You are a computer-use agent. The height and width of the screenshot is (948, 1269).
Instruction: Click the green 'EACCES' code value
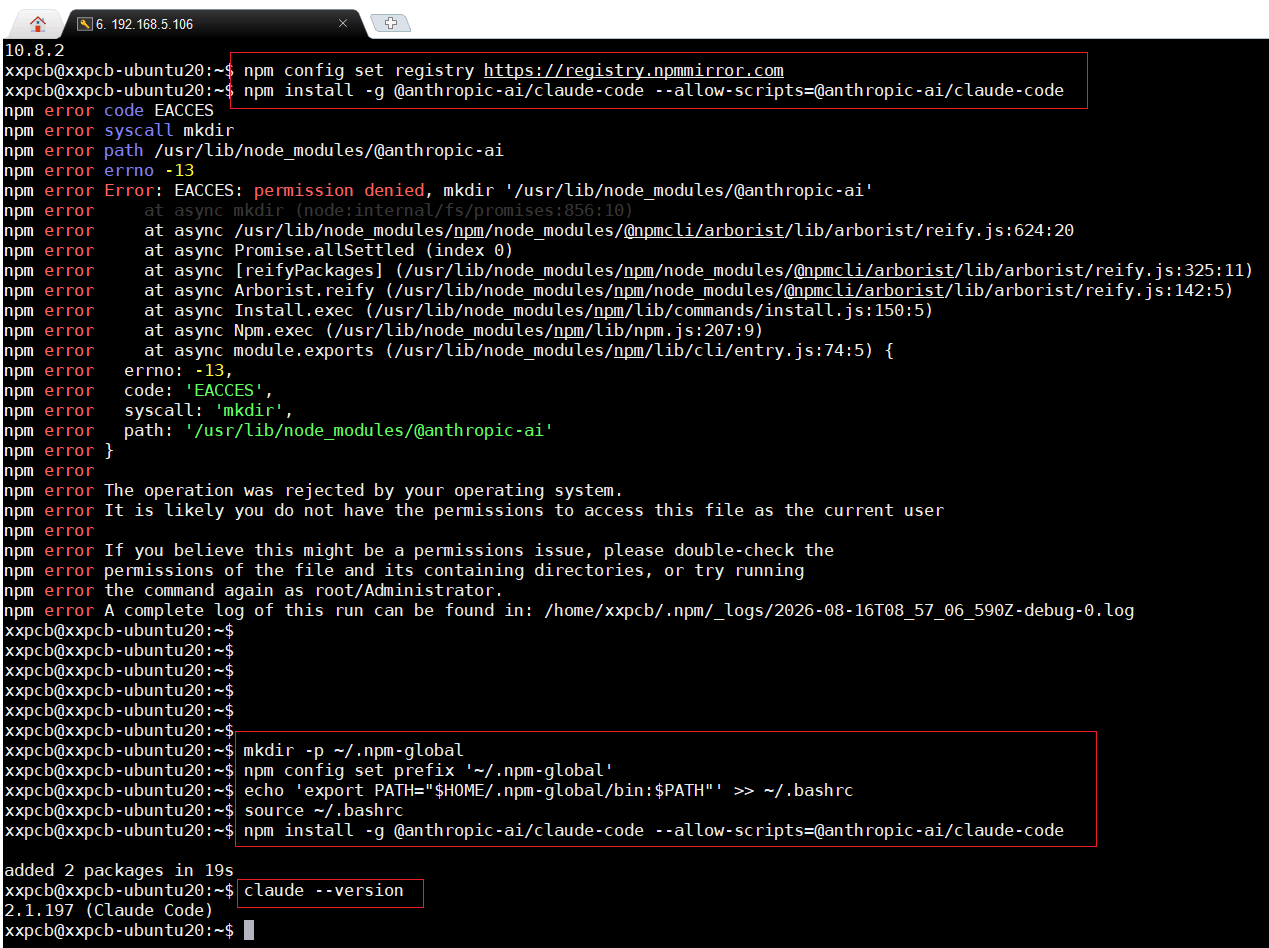(224, 390)
